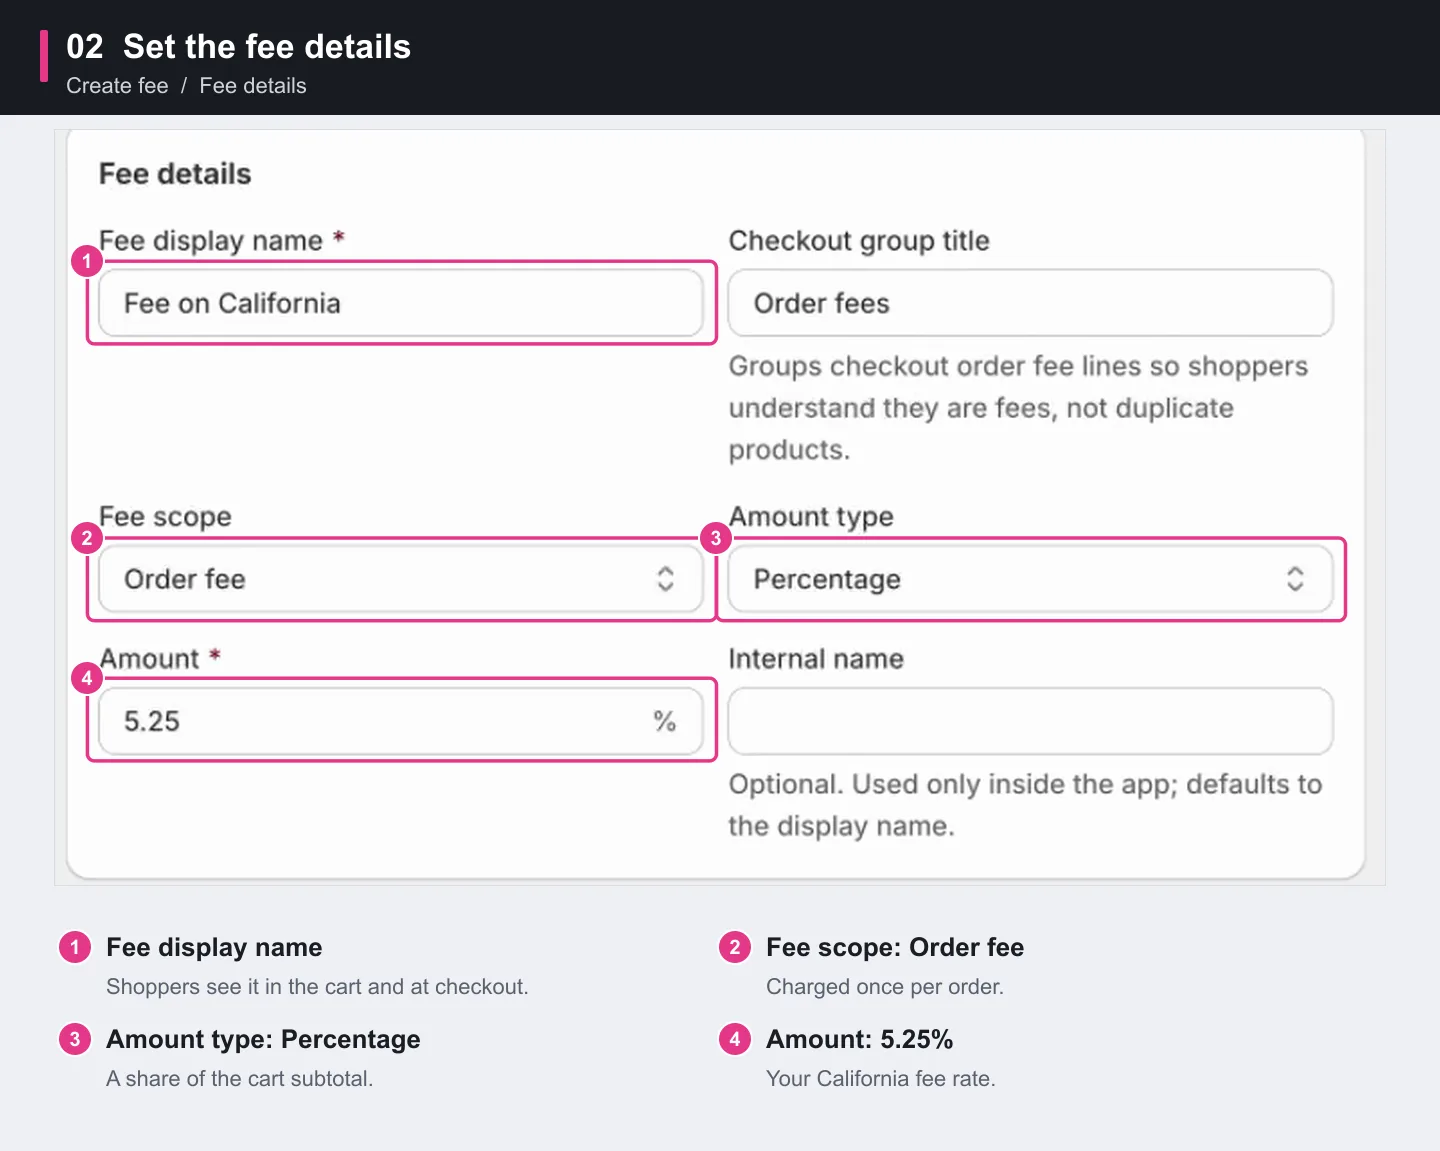This screenshot has width=1440, height=1151.
Task: Click 'A share of the cart subtotal.' caption
Action: pyautogui.click(x=239, y=1079)
